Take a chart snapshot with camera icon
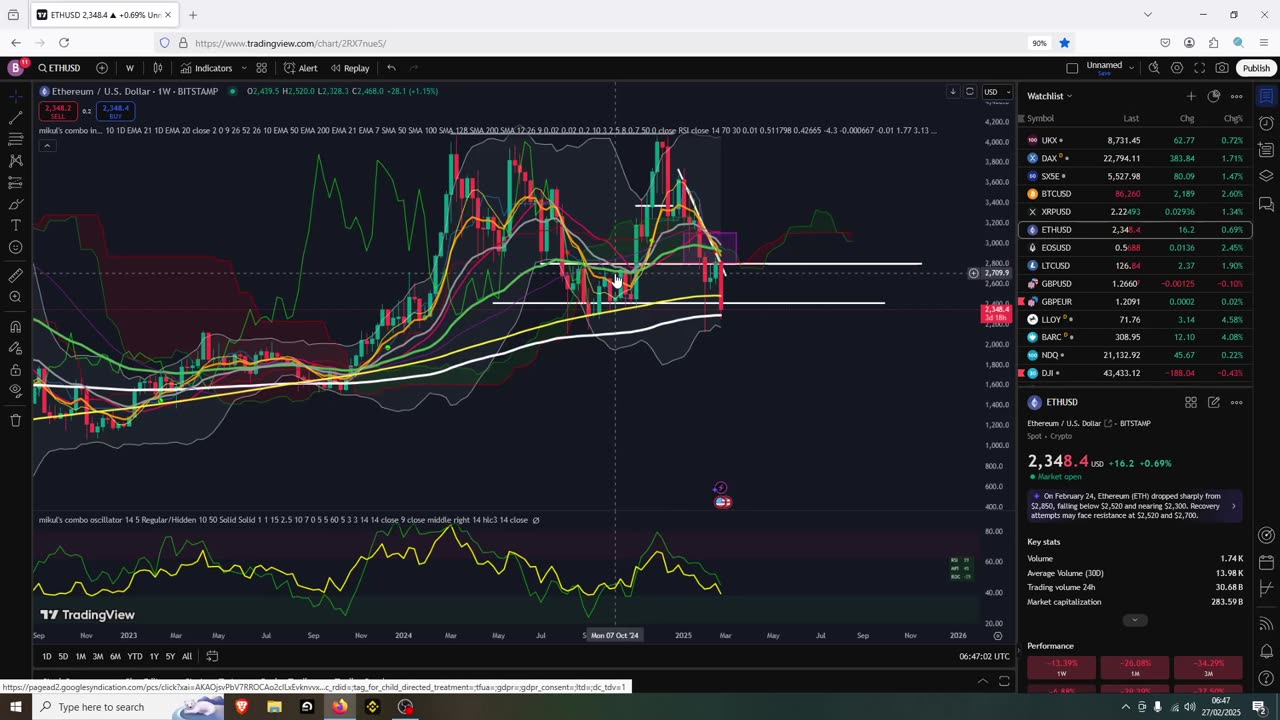Image resolution: width=1280 pixels, height=720 pixels. (x=1222, y=68)
